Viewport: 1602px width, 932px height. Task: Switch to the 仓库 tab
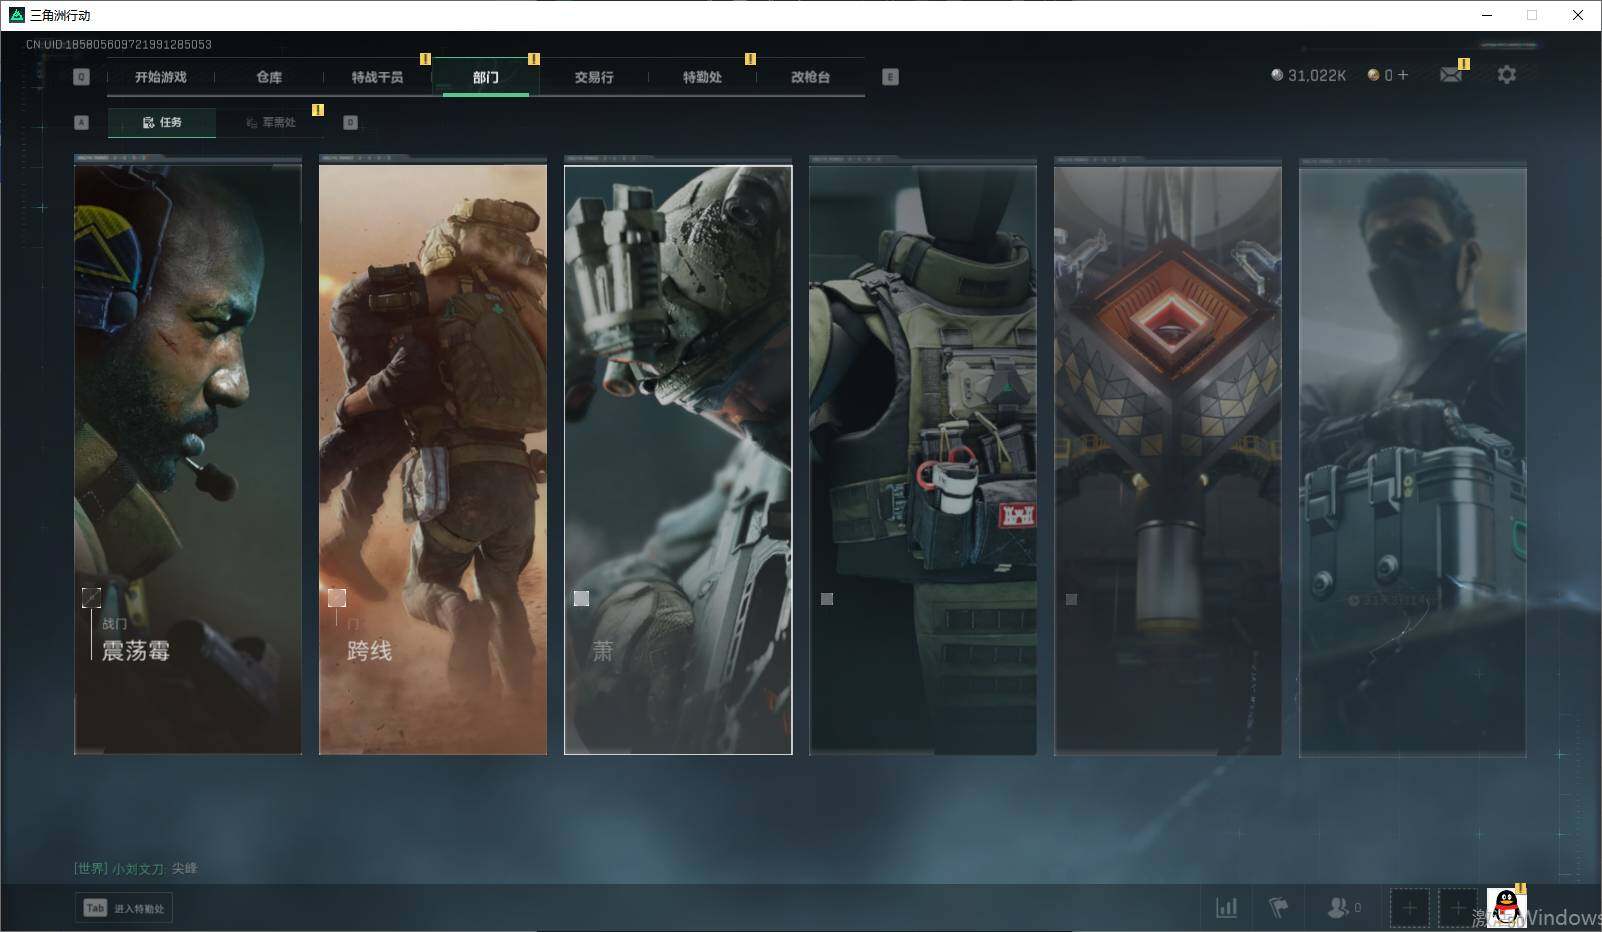tap(269, 77)
